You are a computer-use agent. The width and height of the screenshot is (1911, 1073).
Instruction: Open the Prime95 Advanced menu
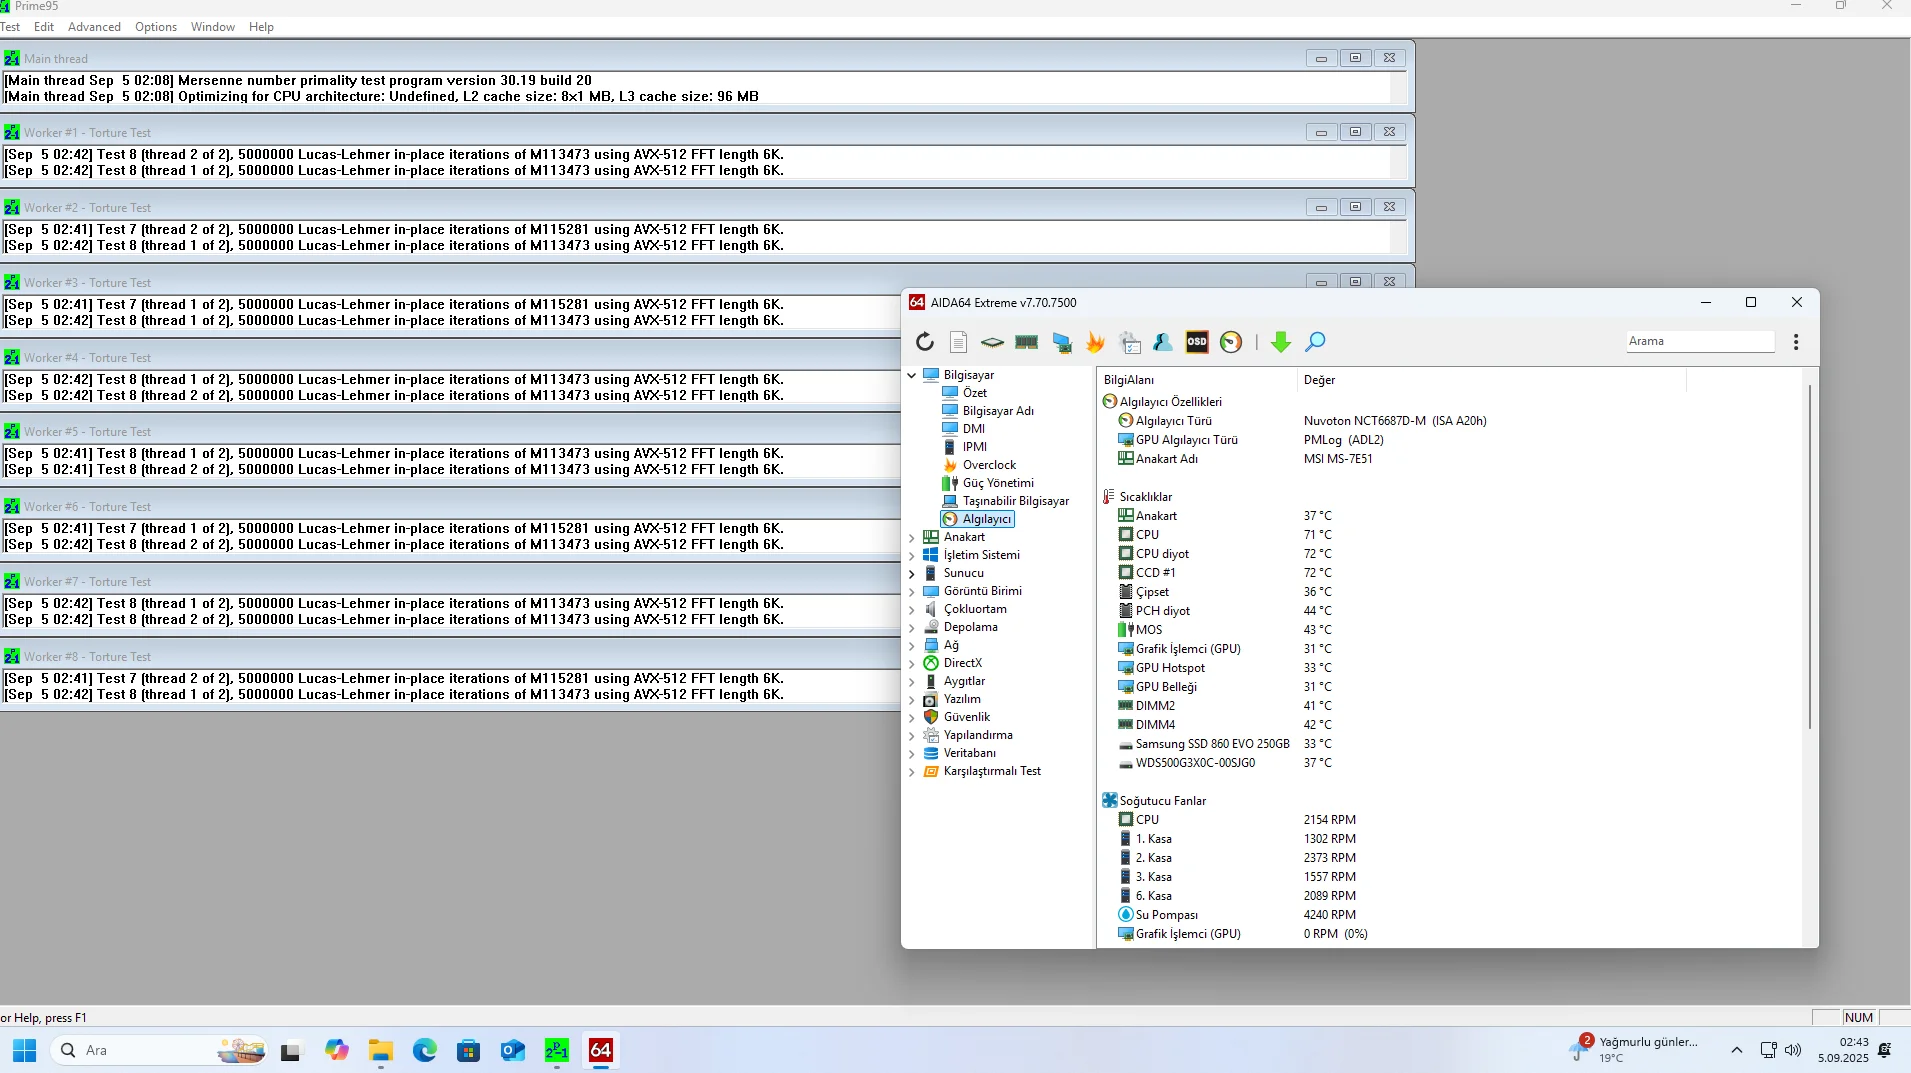pos(94,27)
